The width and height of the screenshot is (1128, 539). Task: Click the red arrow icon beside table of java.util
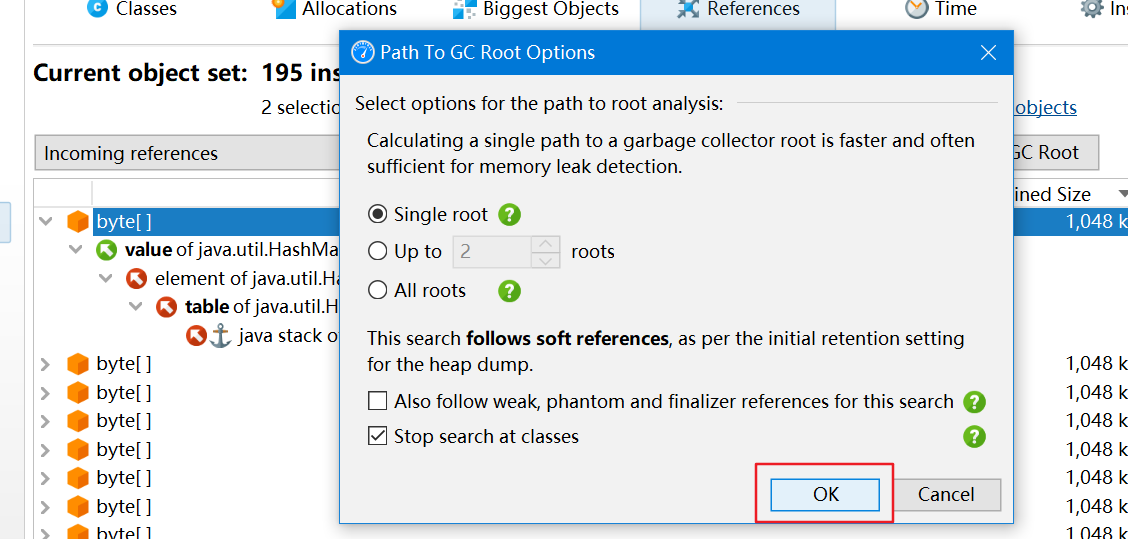coord(167,307)
